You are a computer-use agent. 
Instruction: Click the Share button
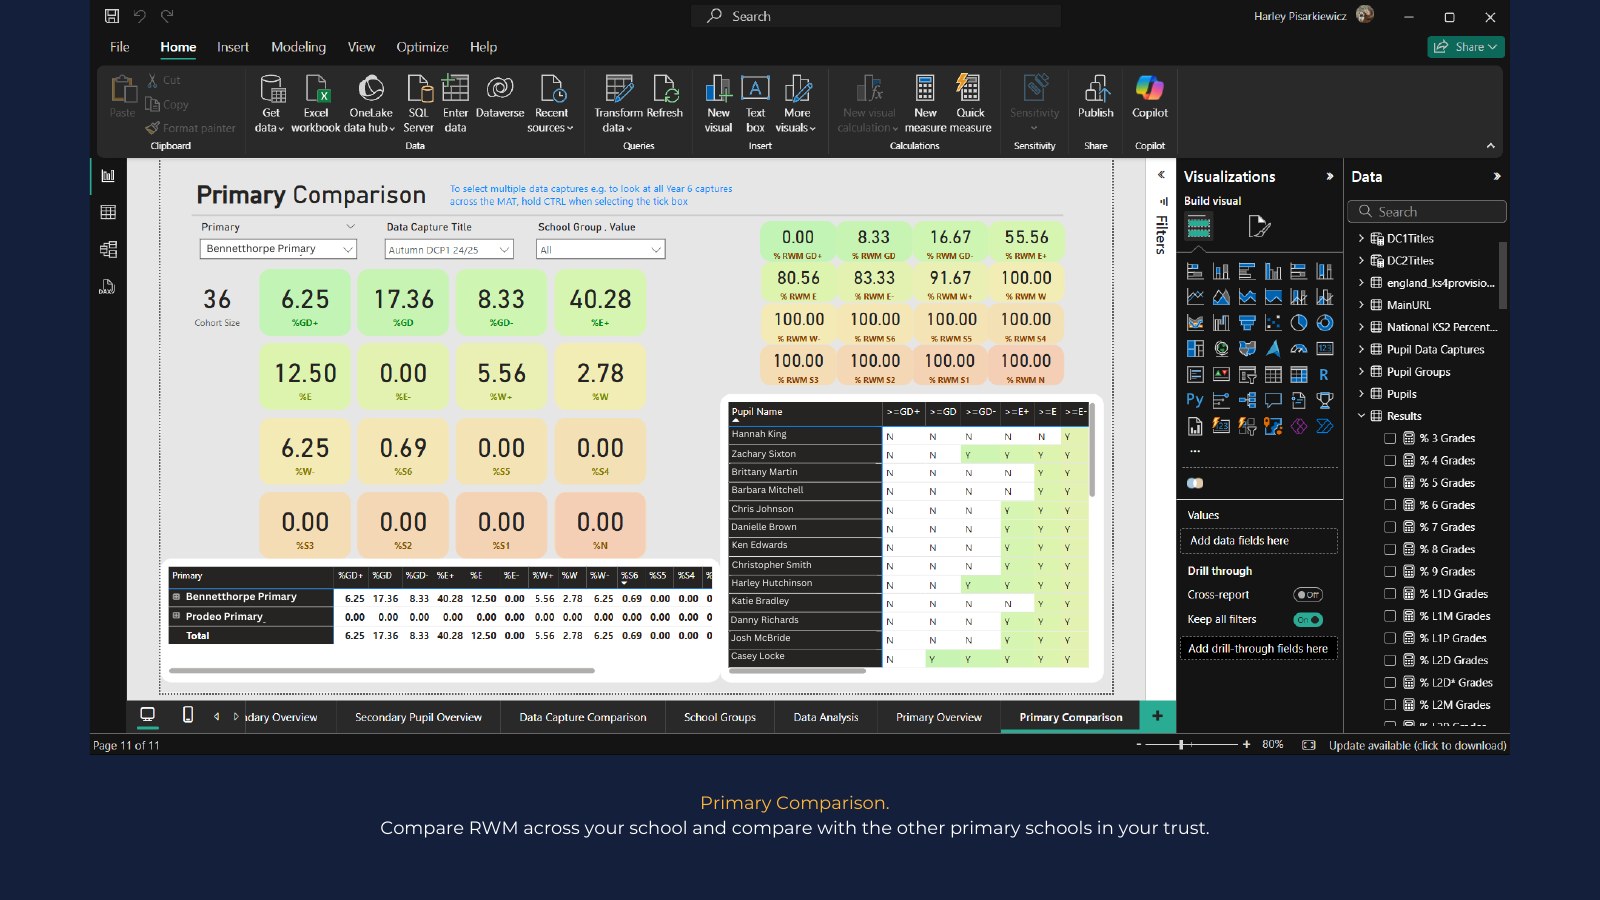point(1466,47)
